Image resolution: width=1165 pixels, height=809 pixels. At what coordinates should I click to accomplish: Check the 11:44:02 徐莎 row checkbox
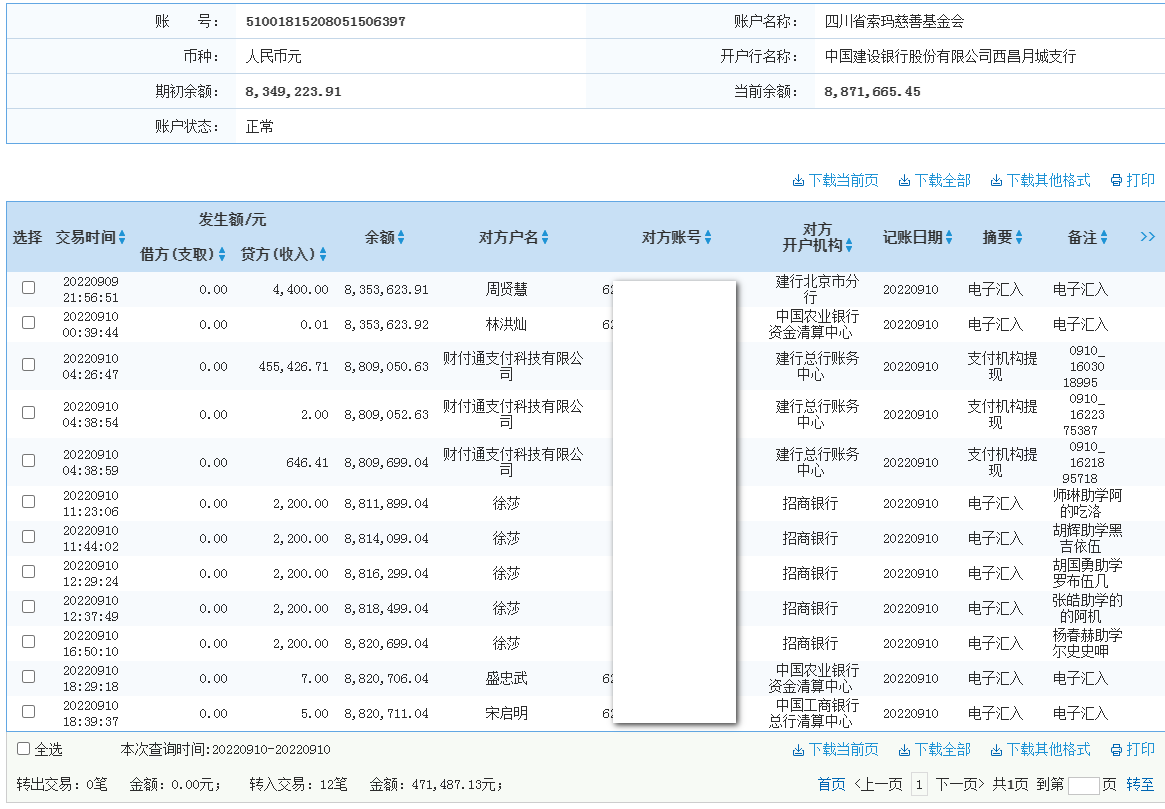[28, 536]
